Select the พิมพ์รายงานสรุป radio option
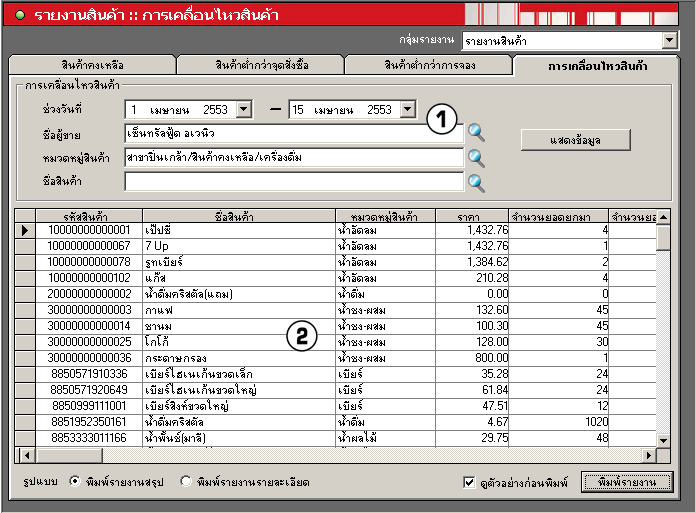This screenshot has width=696, height=513. pos(75,482)
